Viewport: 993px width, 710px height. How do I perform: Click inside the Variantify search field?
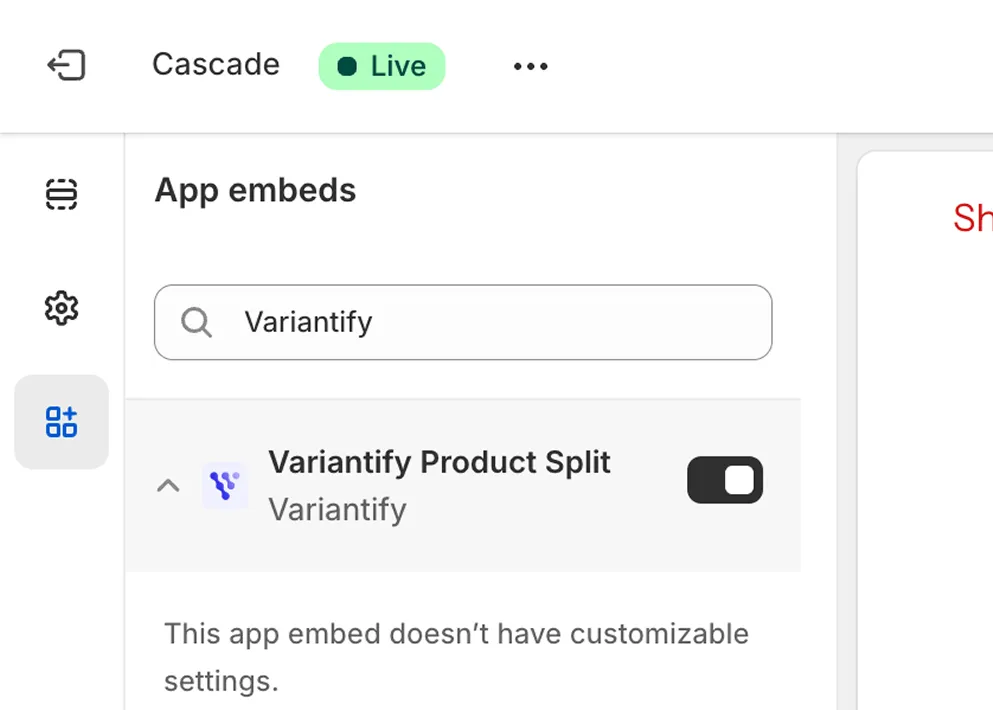pyautogui.click(x=462, y=322)
